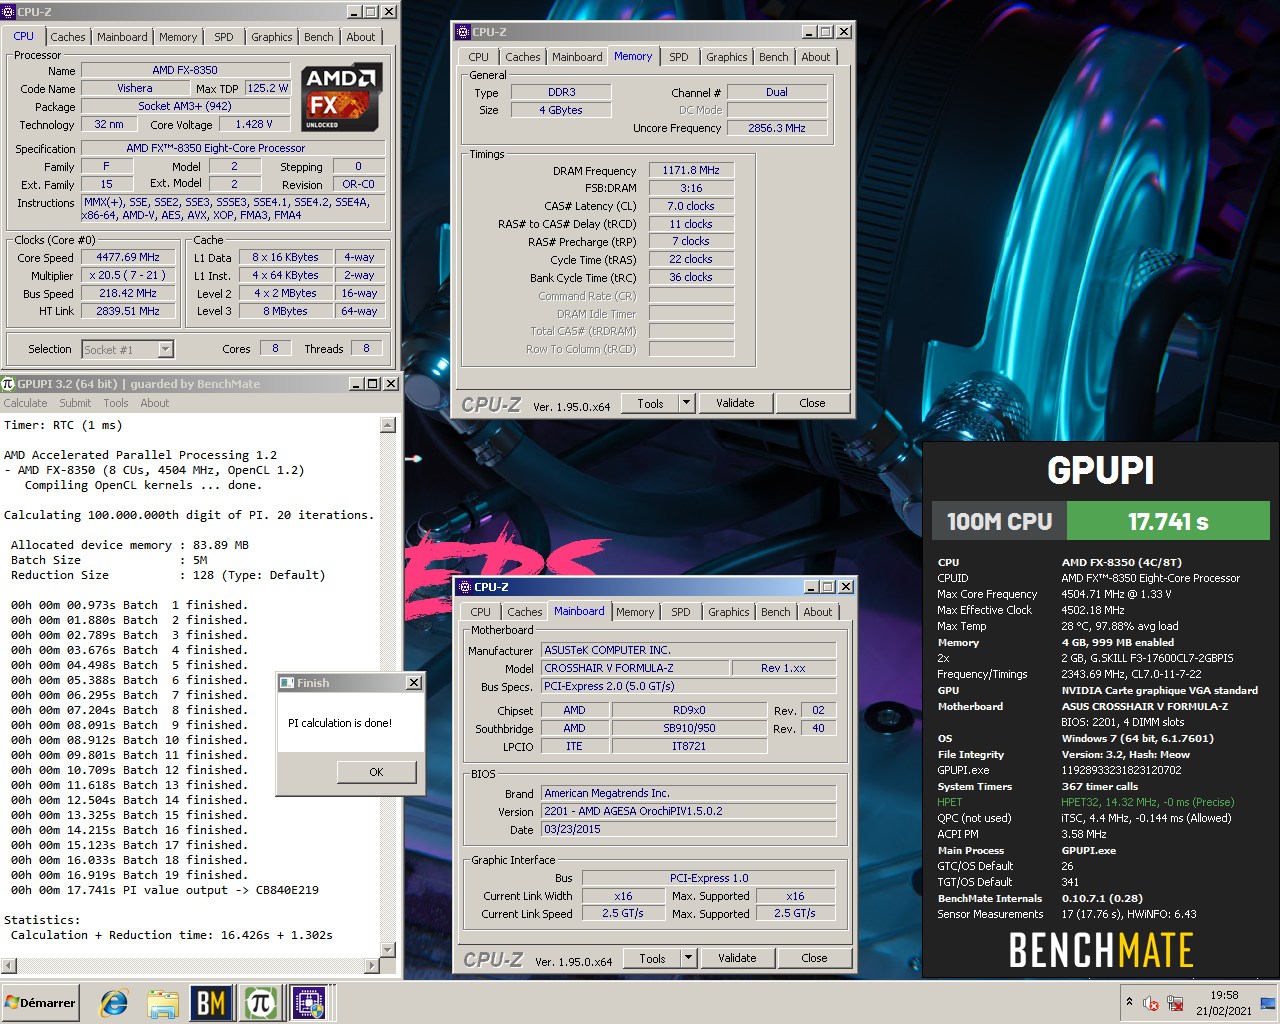Open Submit menu in GPUPI
The height and width of the screenshot is (1024, 1280).
coord(75,403)
